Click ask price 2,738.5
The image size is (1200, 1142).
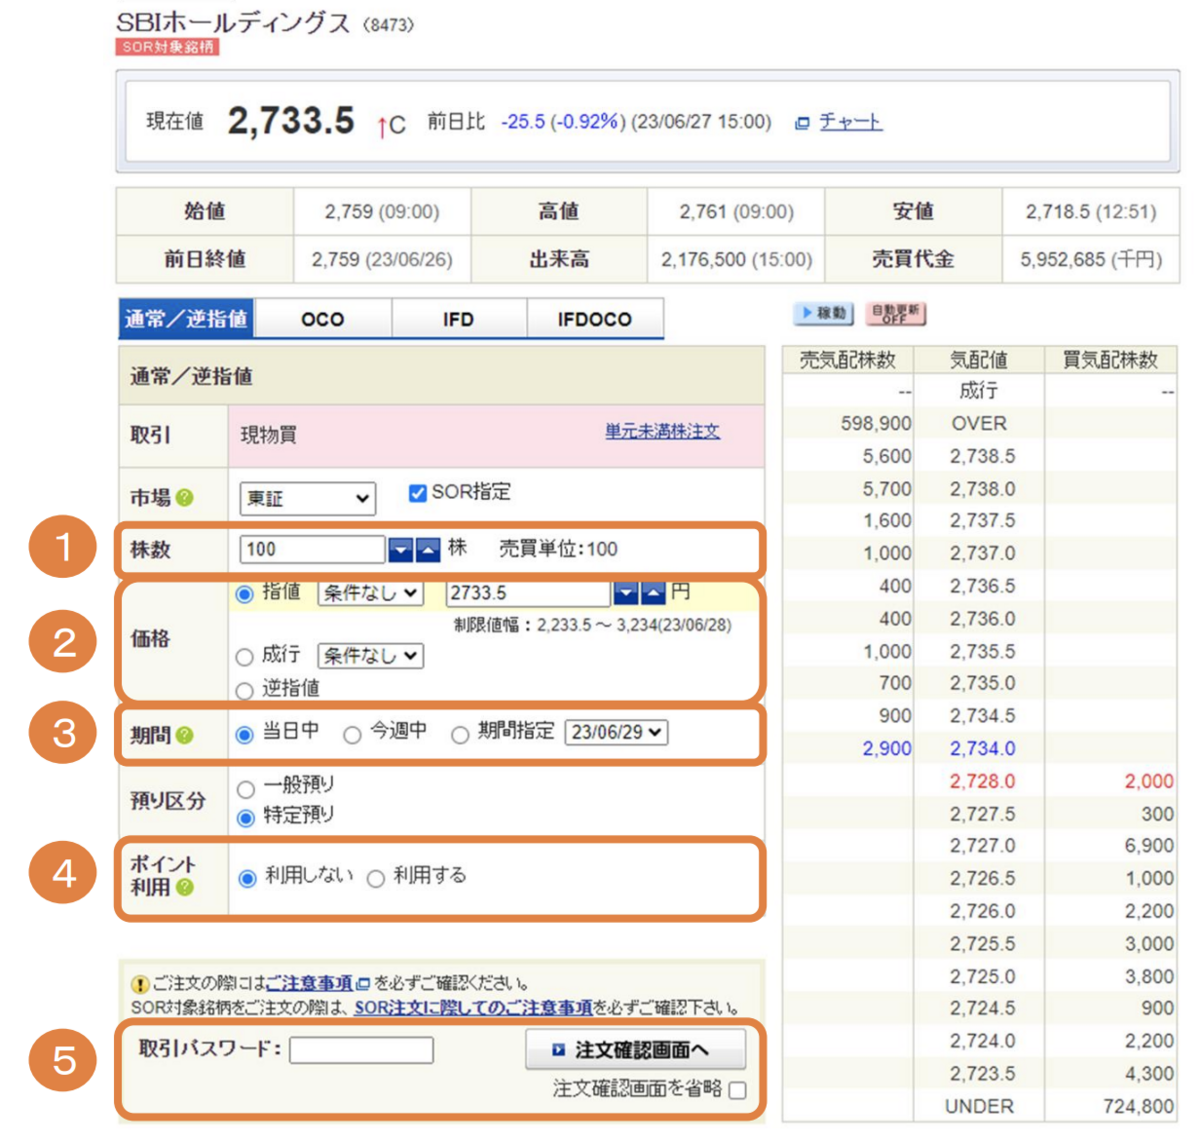click(x=982, y=456)
